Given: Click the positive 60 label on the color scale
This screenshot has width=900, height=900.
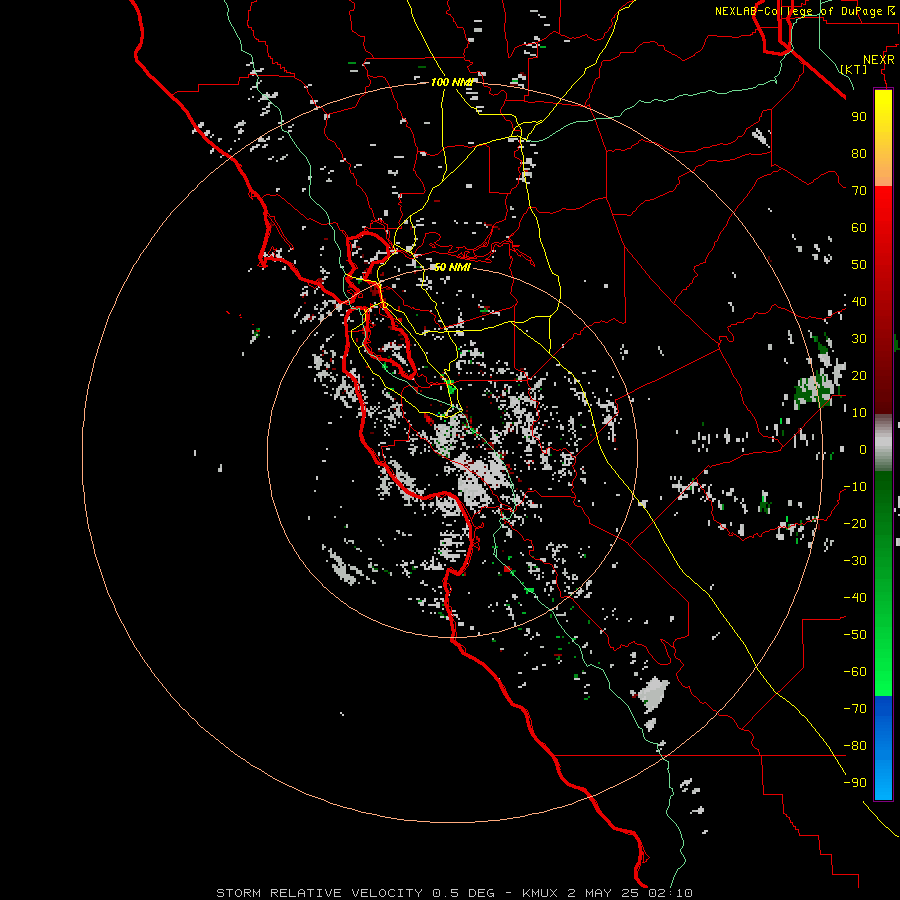Looking at the screenshot, I should (x=859, y=227).
